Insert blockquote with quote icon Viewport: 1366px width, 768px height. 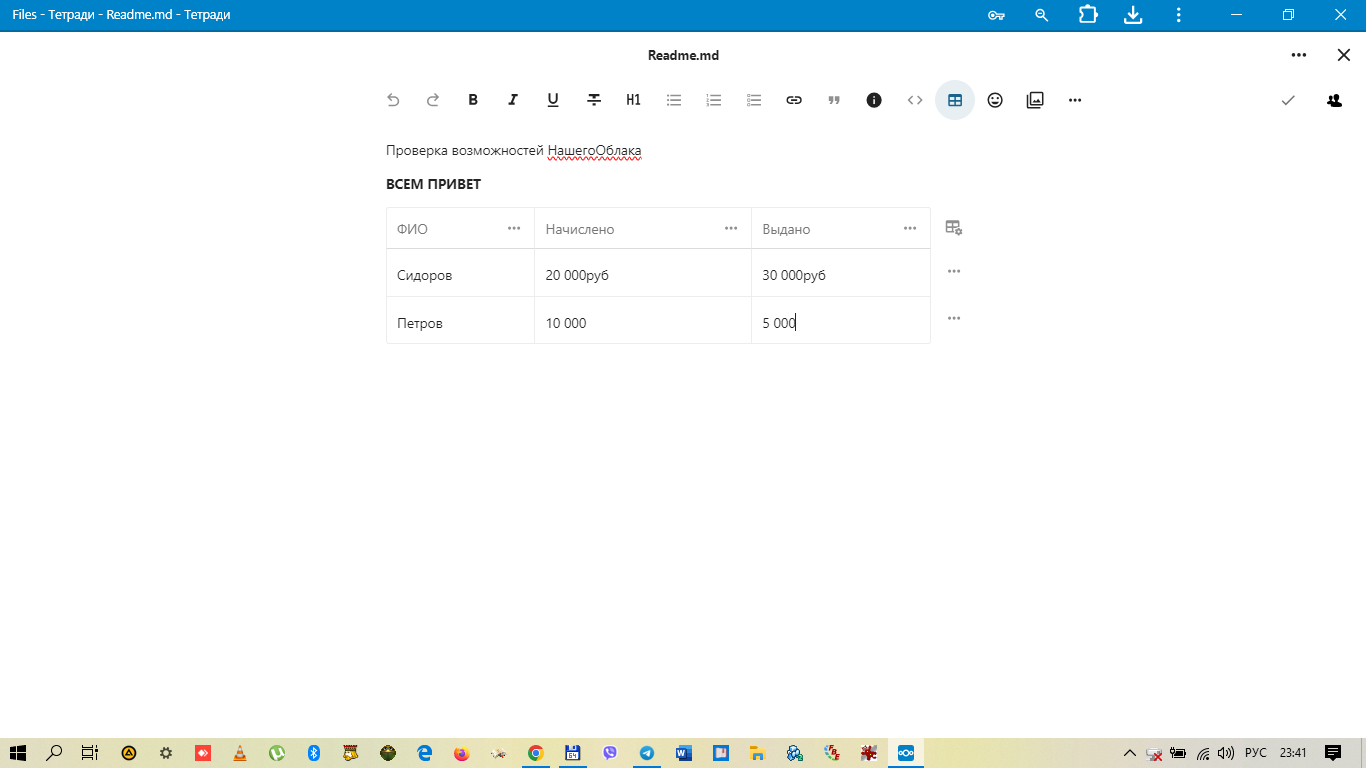[x=834, y=100]
